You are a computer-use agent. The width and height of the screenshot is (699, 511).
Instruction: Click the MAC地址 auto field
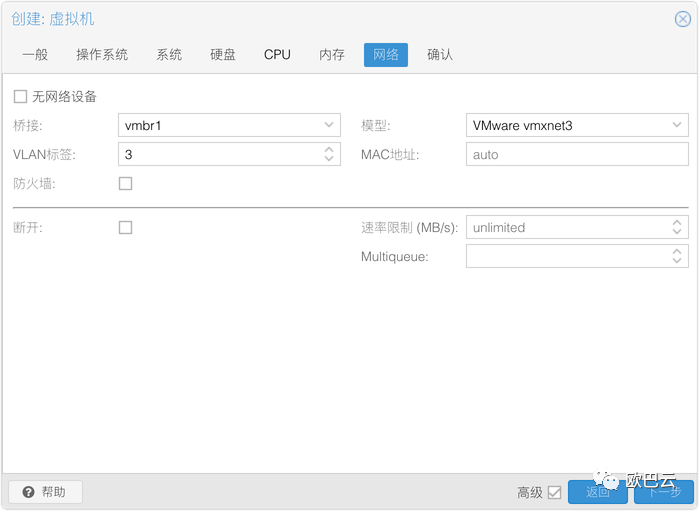click(x=577, y=154)
